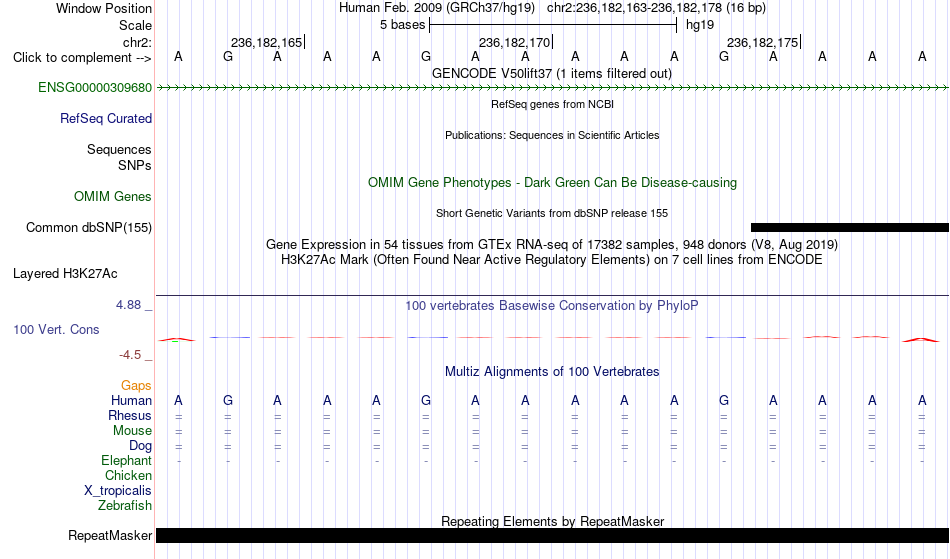Viewport: 950px width, 559px height.
Task: Click 'Repeating Elements by RepeatMasker' title
Action: [552, 521]
